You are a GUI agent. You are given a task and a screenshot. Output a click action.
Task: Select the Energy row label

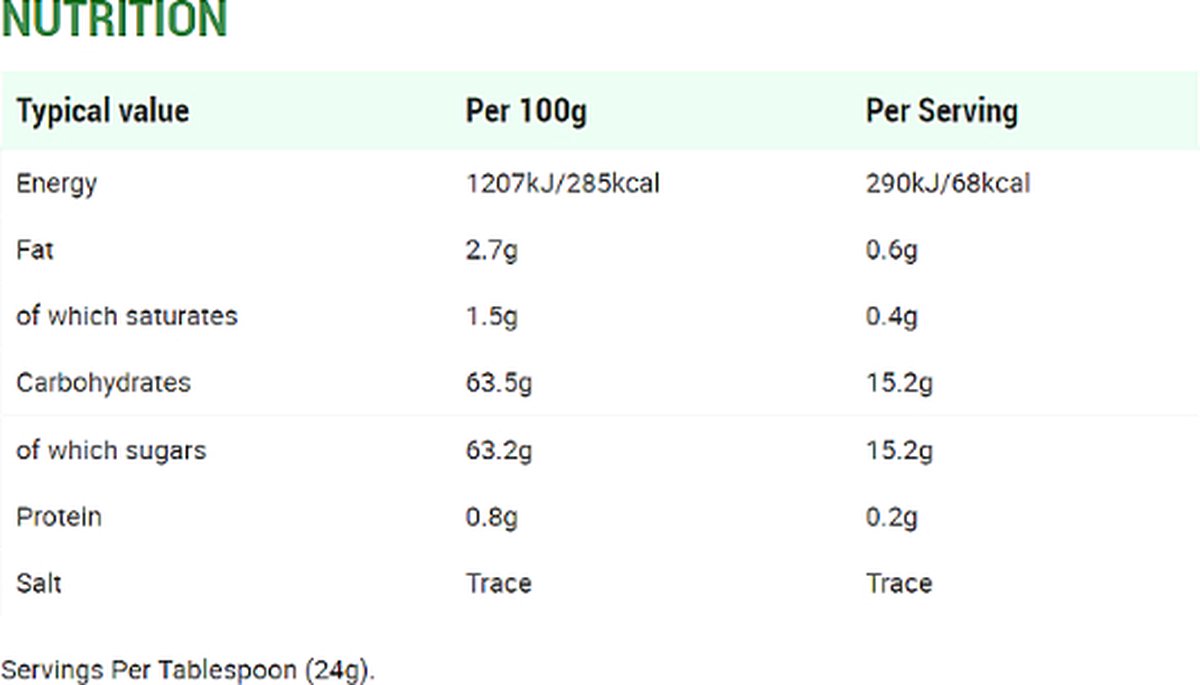pyautogui.click(x=56, y=183)
